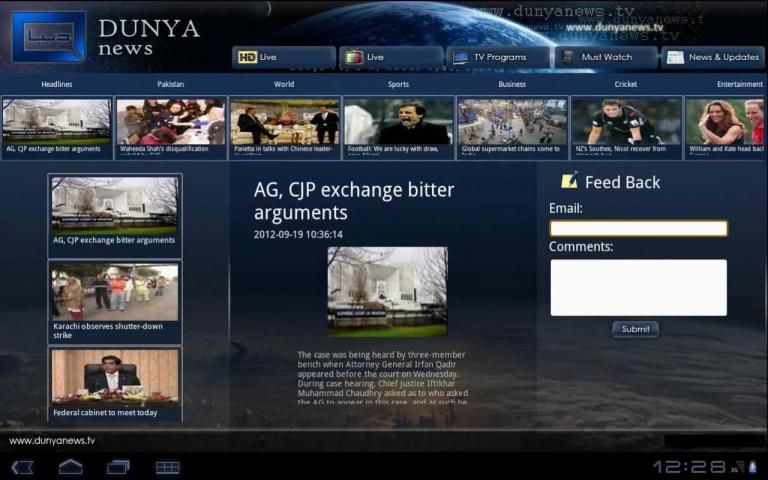Open the standard Live TV stream
Screen dimensions: 768x480
click(390, 57)
